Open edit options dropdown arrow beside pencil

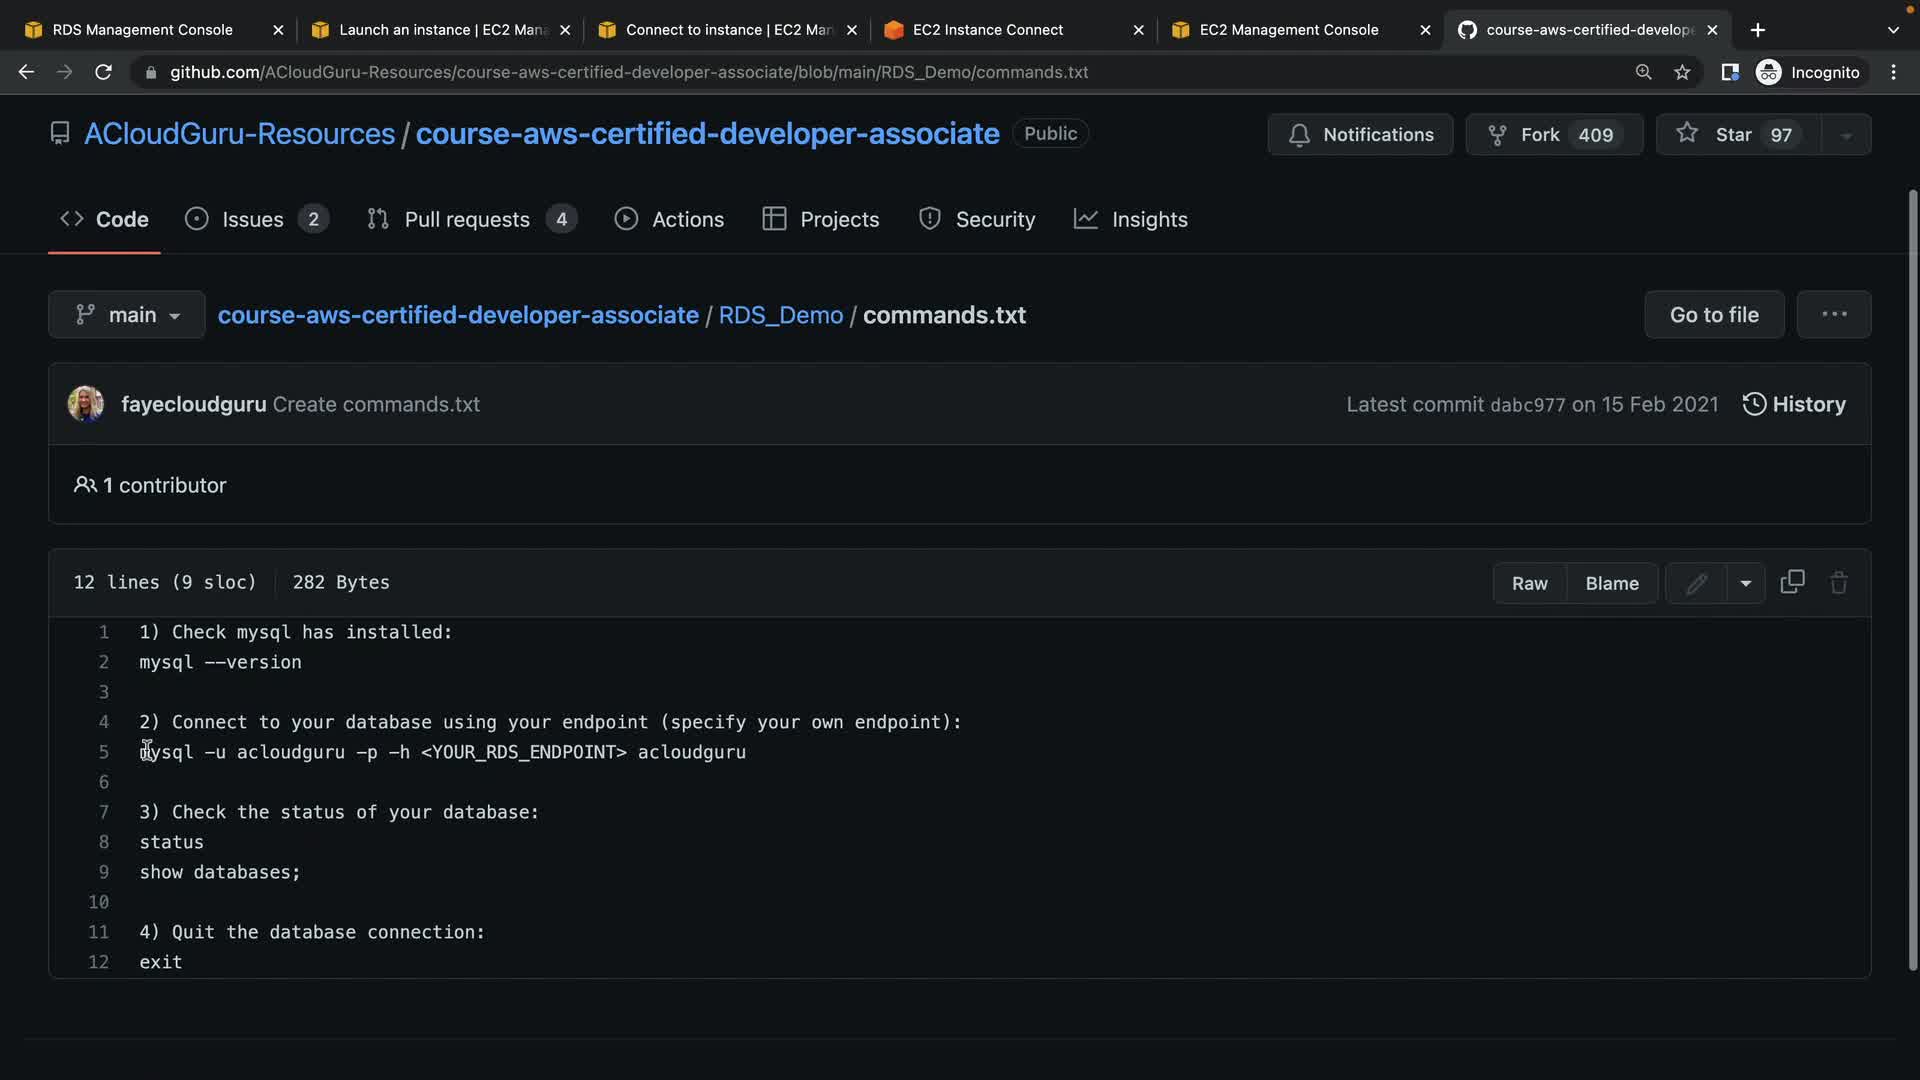pos(1745,583)
